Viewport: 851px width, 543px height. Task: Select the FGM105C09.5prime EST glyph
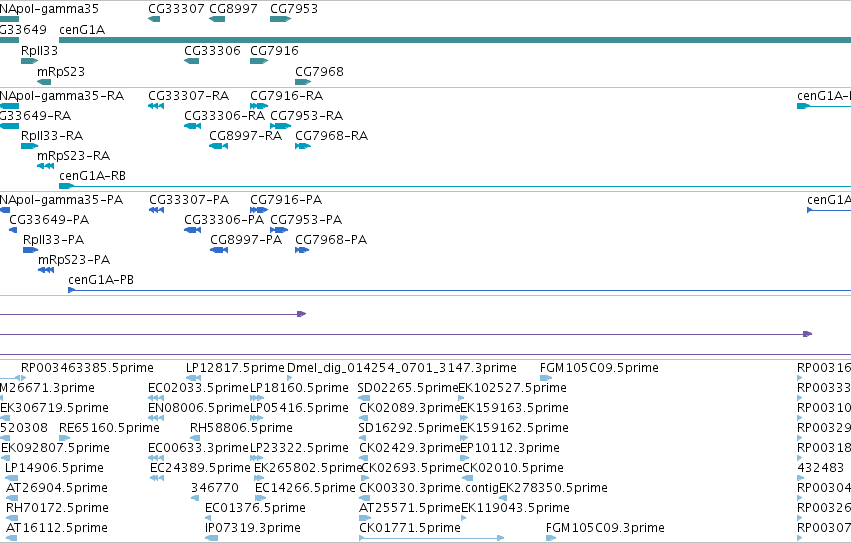546,378
